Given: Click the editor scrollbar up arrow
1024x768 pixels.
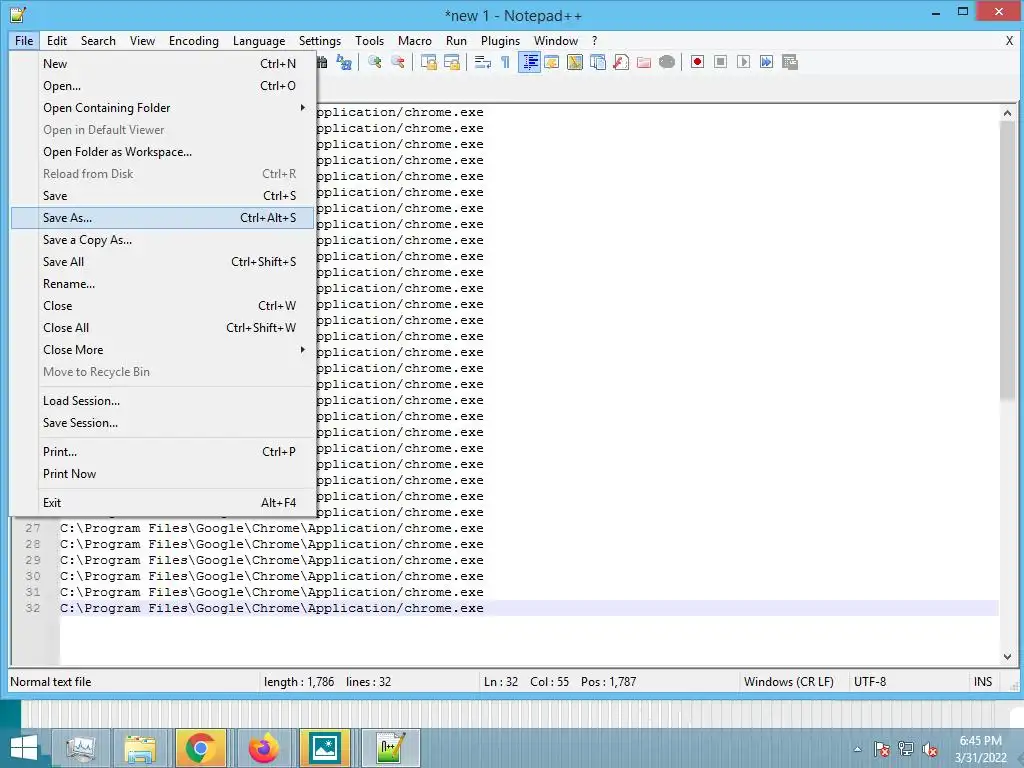Looking at the screenshot, I should [1007, 113].
